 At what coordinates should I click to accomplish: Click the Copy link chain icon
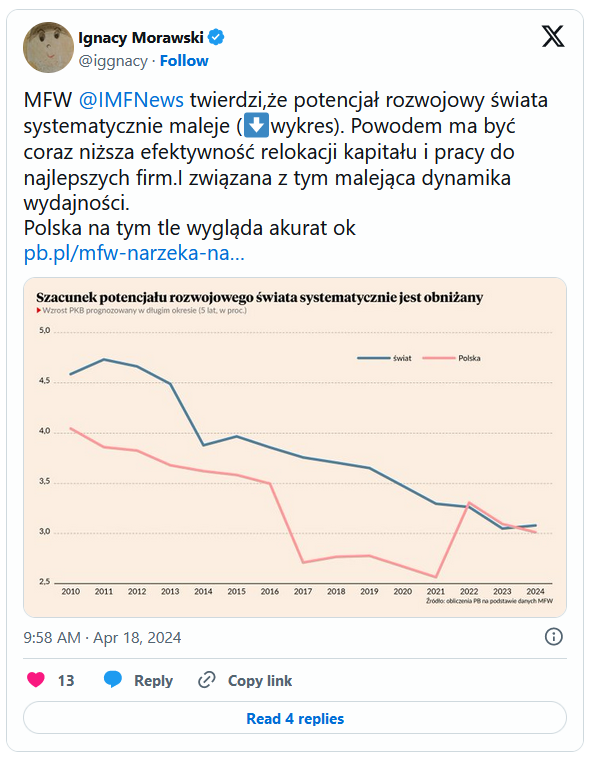pos(207,680)
